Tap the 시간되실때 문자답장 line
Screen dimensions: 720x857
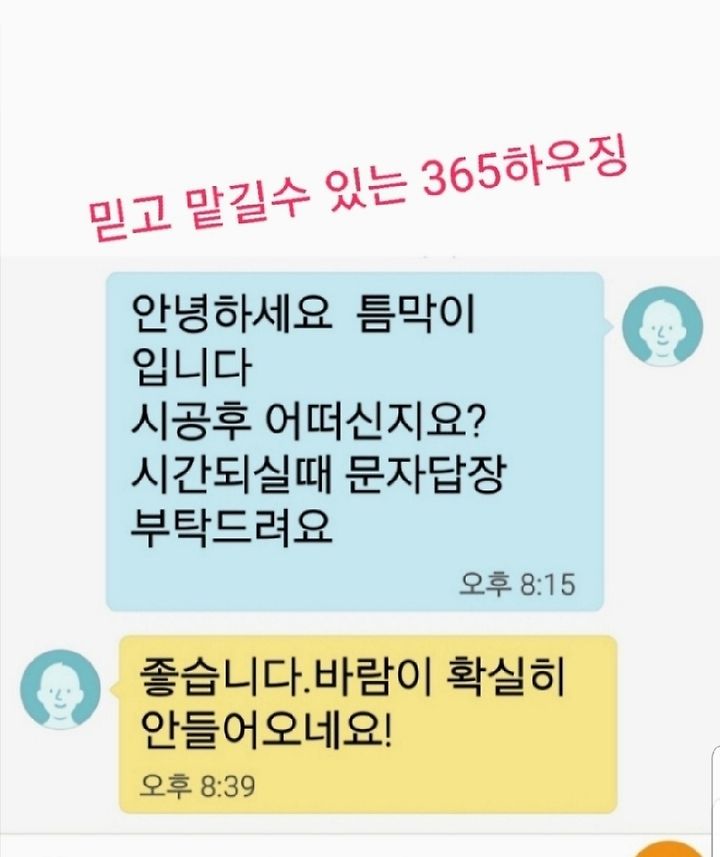[317, 474]
